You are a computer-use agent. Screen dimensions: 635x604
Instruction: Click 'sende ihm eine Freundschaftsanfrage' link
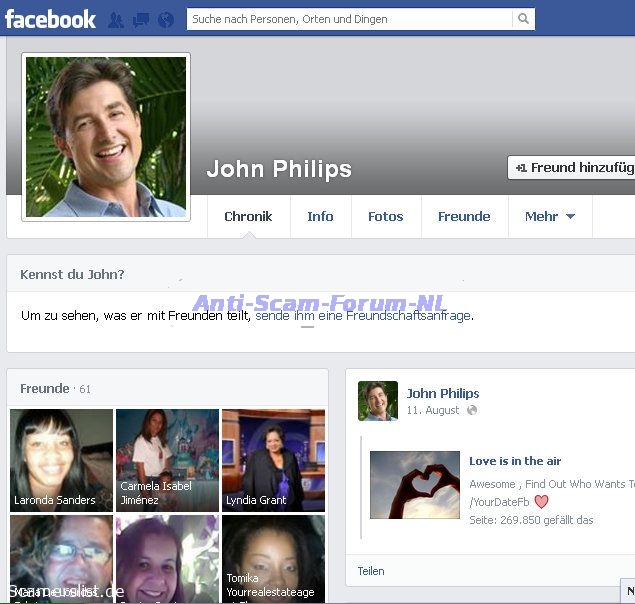tap(362, 315)
